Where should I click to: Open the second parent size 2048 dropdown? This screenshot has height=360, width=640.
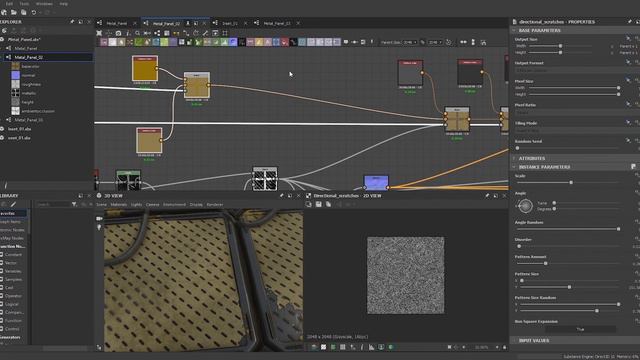pos(435,42)
